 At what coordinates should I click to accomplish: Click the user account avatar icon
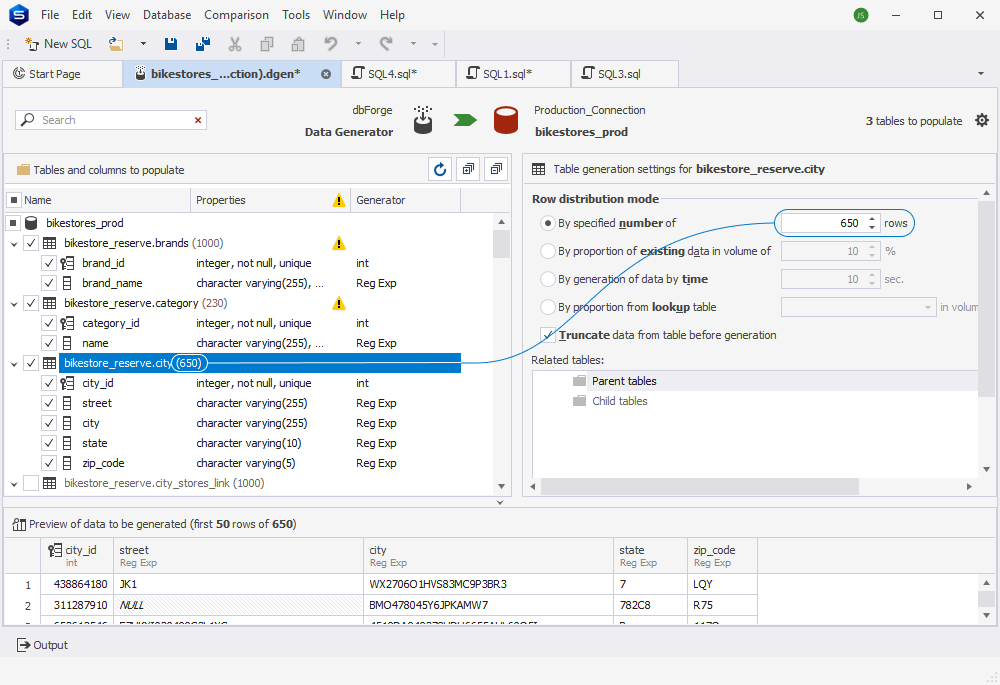click(x=861, y=15)
